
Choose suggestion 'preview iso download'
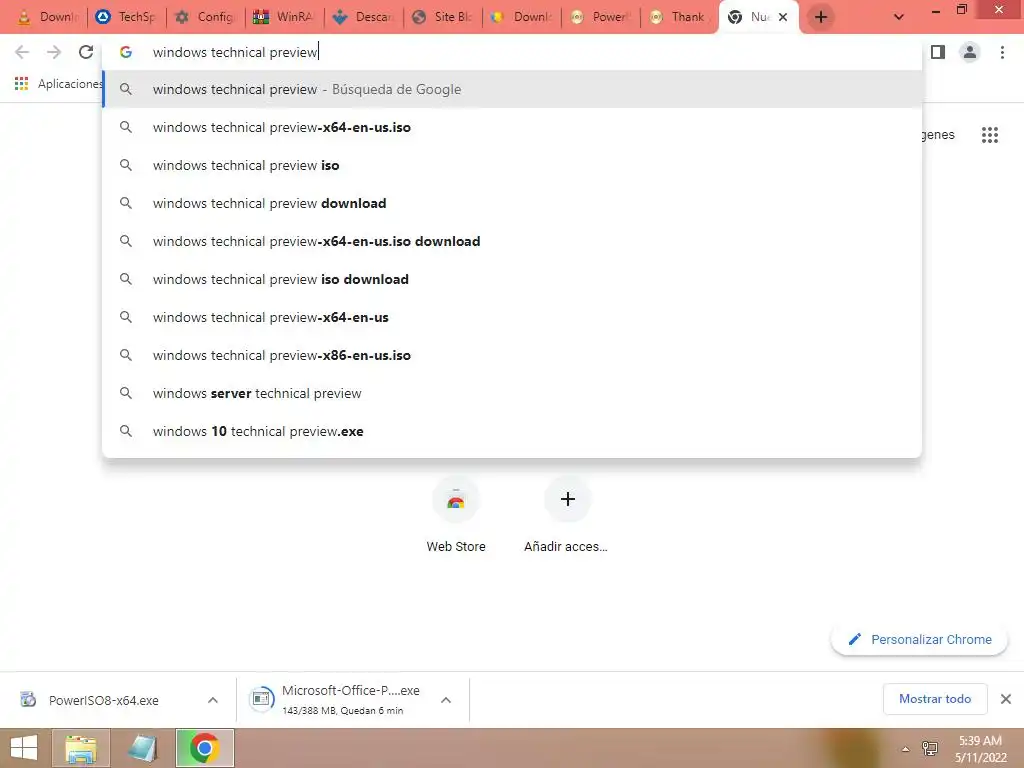point(512,279)
